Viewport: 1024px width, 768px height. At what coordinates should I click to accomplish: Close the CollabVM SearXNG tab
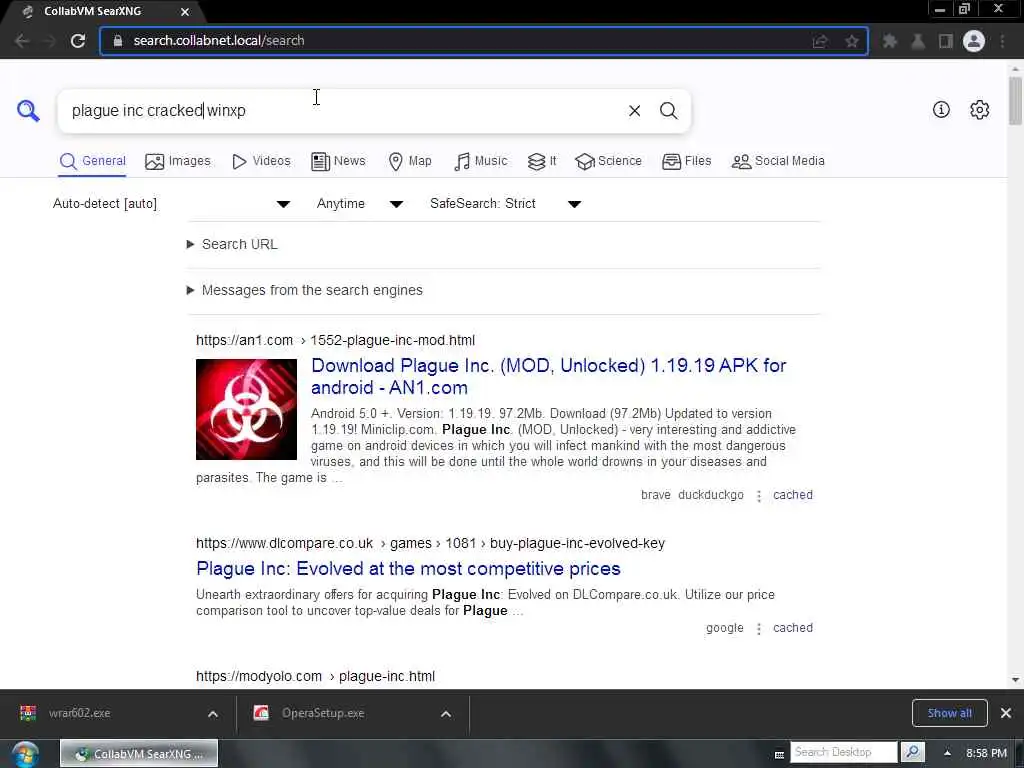(185, 12)
